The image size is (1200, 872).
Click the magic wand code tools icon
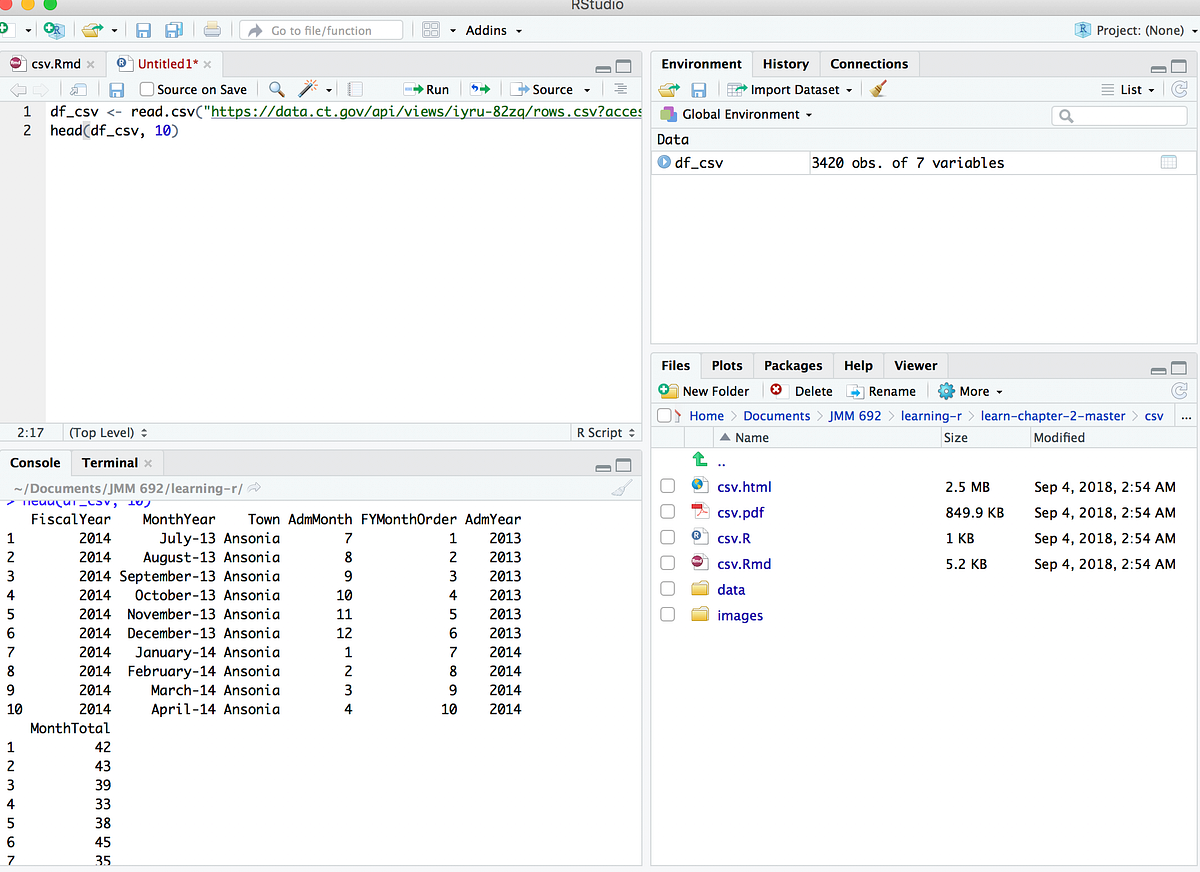point(305,88)
